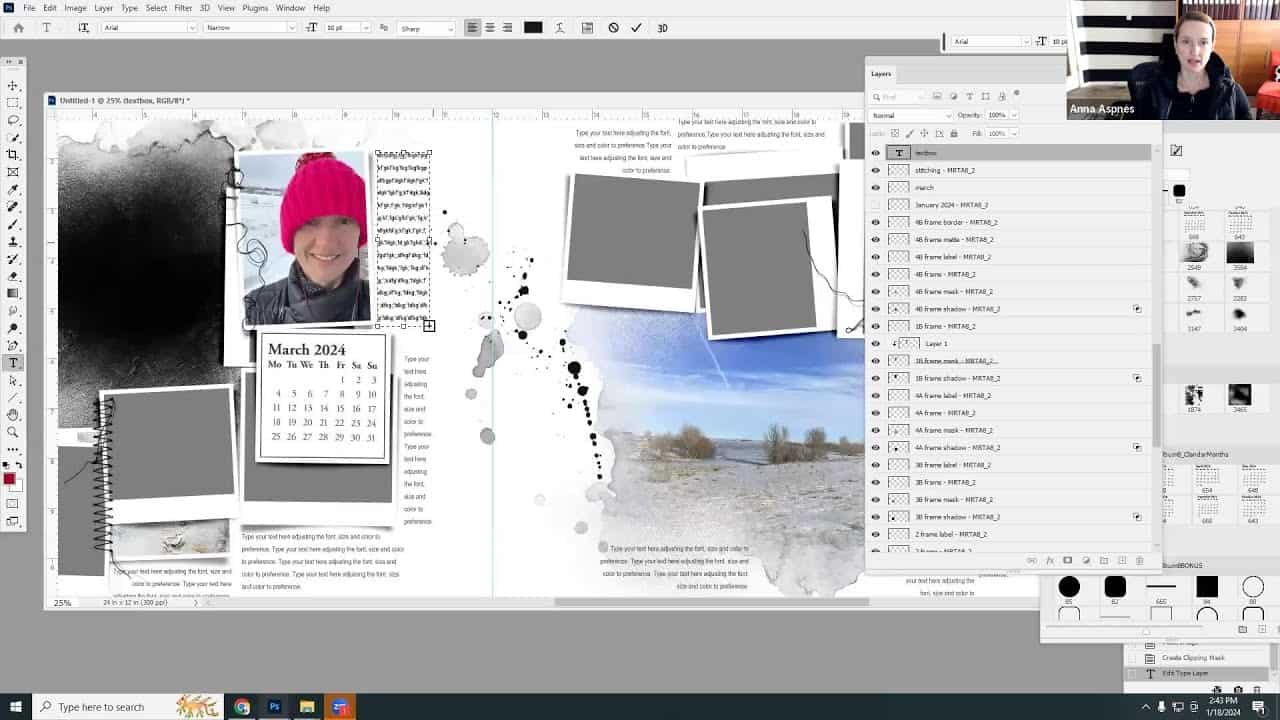This screenshot has width=1280, height=720.
Task: Show the January 2024 - MRTAB_2 layer
Action: pos(875,205)
